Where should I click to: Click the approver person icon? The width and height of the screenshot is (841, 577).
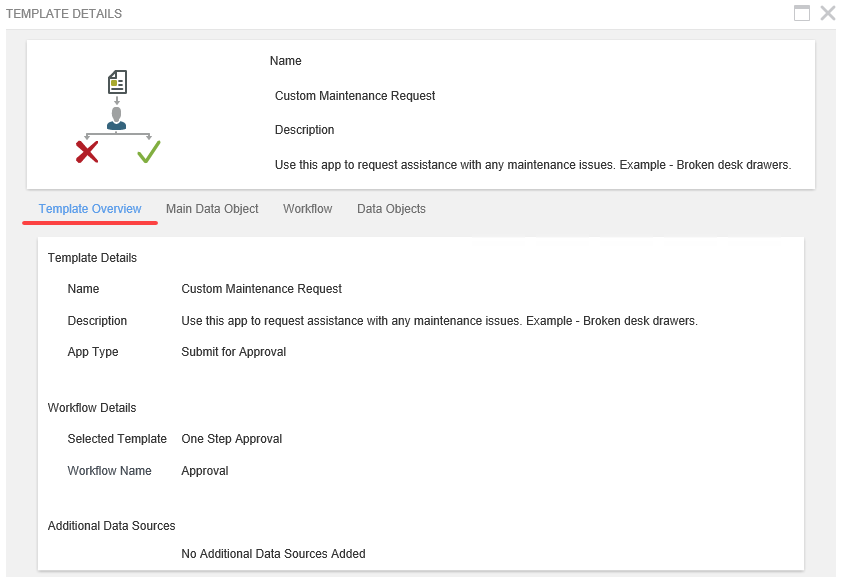click(x=117, y=118)
